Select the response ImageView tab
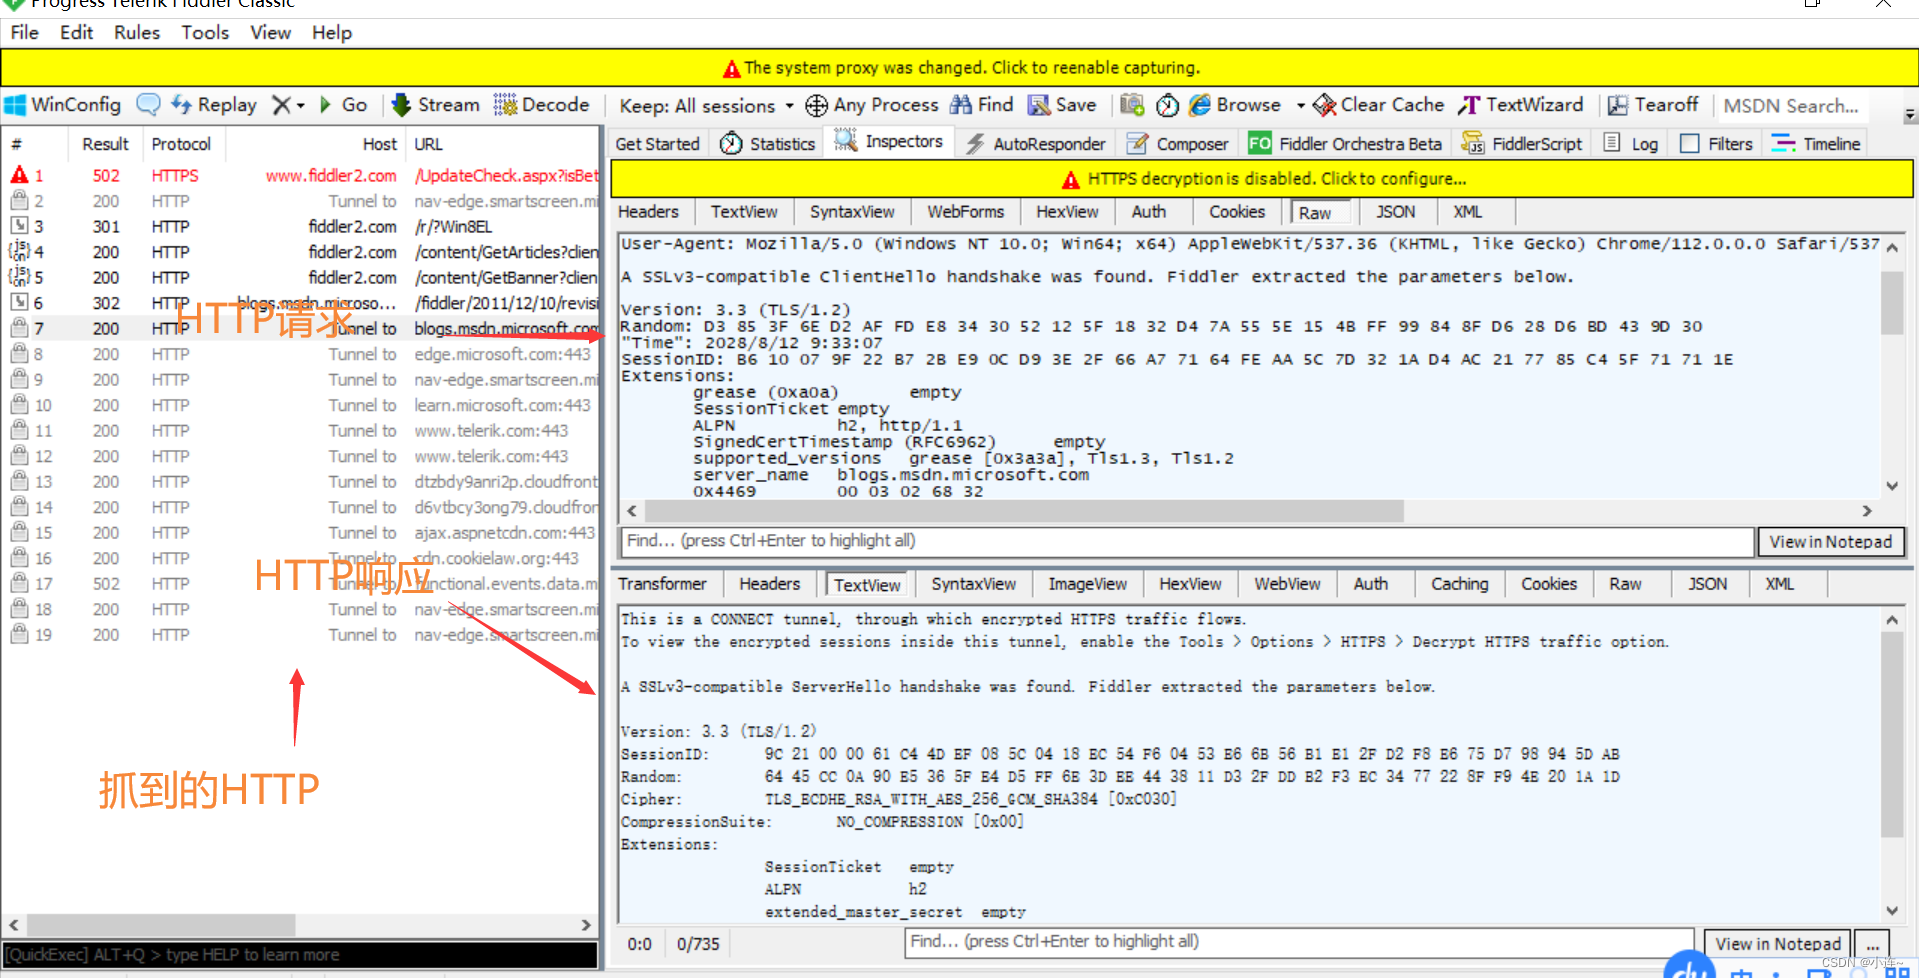 point(1087,584)
